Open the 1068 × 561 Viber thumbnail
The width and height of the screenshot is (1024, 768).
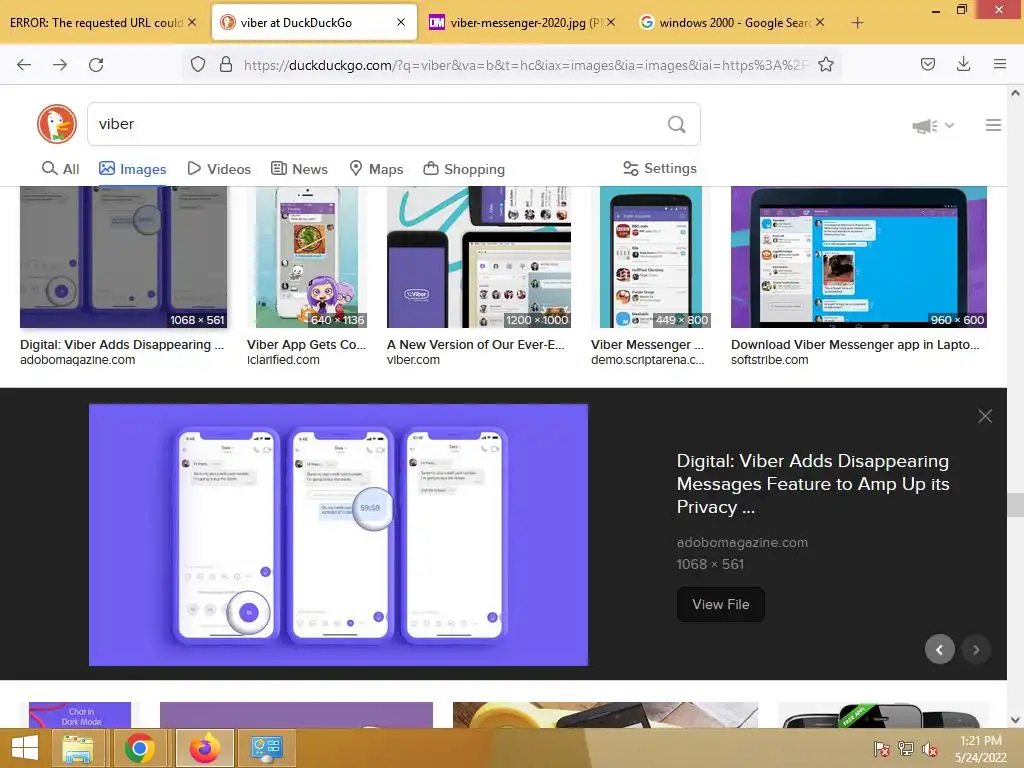[123, 257]
